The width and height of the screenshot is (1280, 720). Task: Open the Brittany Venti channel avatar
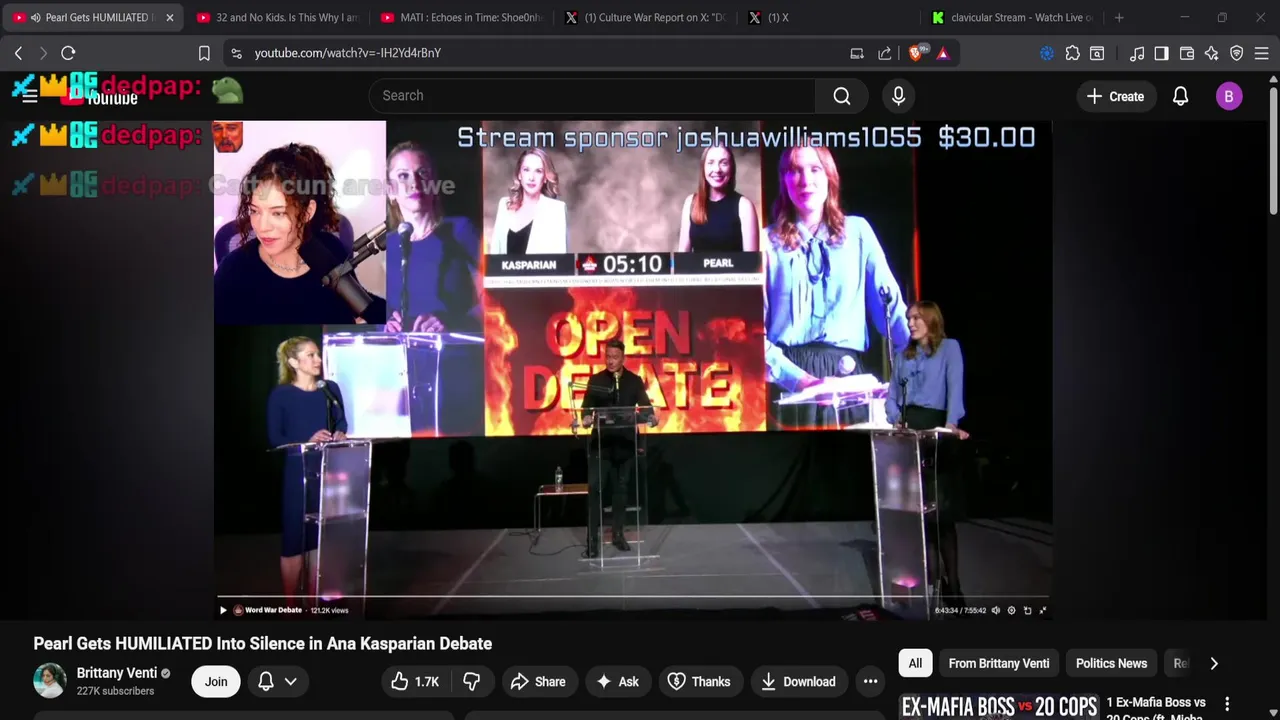coord(50,680)
